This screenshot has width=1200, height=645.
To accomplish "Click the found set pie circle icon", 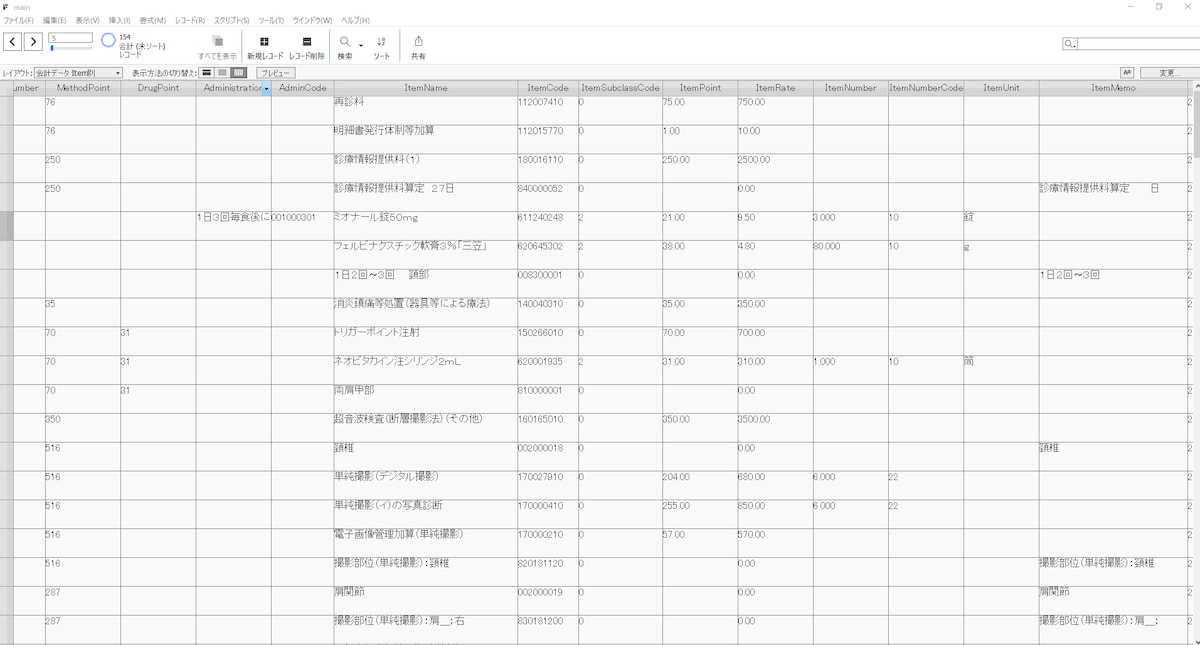I will pyautogui.click(x=108, y=41).
